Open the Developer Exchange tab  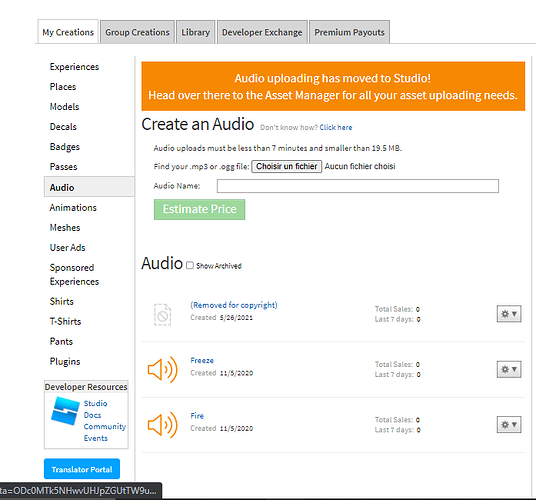tap(262, 32)
